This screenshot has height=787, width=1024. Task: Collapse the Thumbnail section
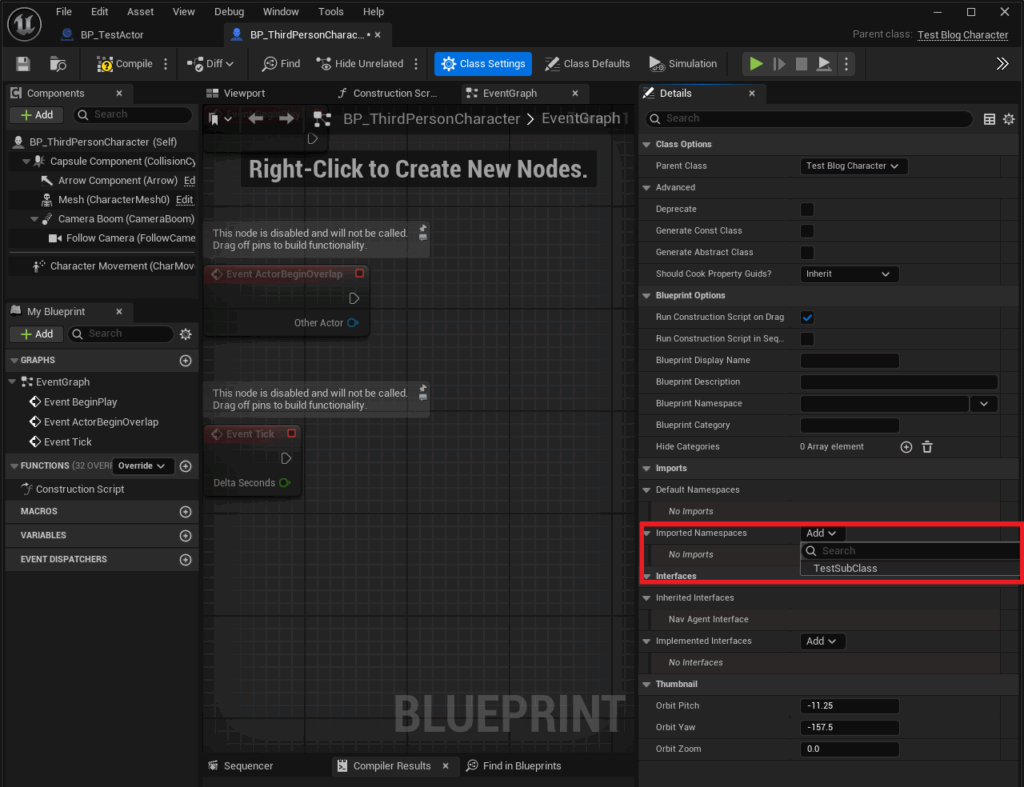tap(647, 684)
